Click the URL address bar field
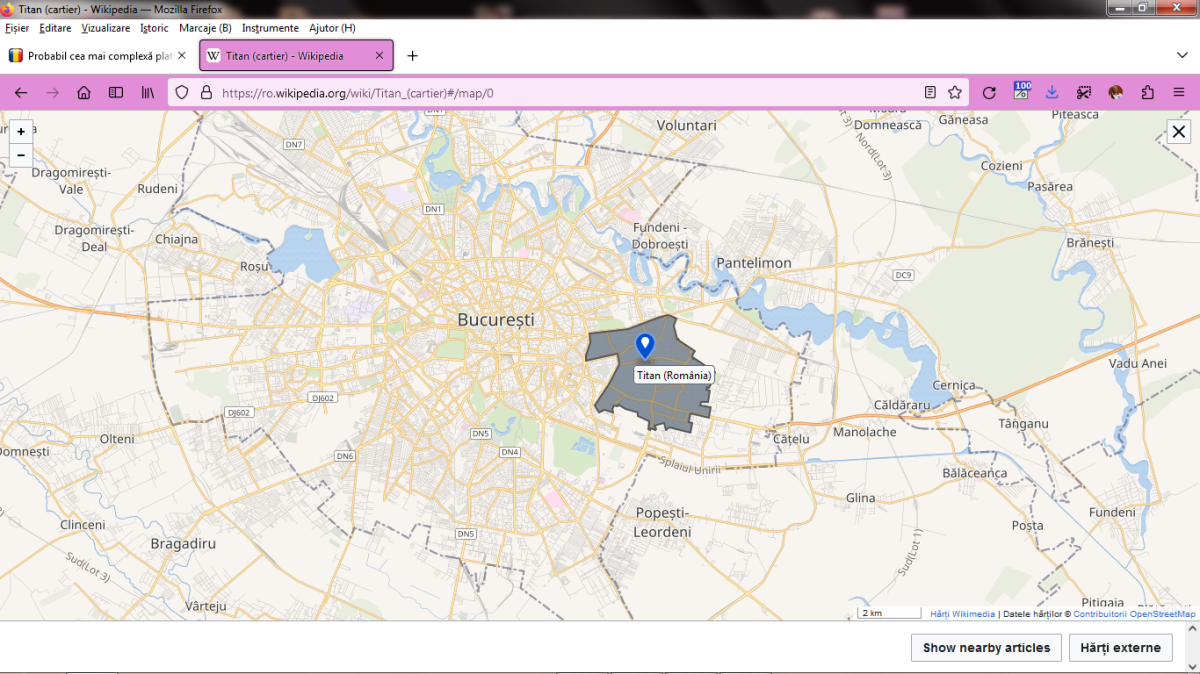Image resolution: width=1200 pixels, height=674 pixels. 560,93
